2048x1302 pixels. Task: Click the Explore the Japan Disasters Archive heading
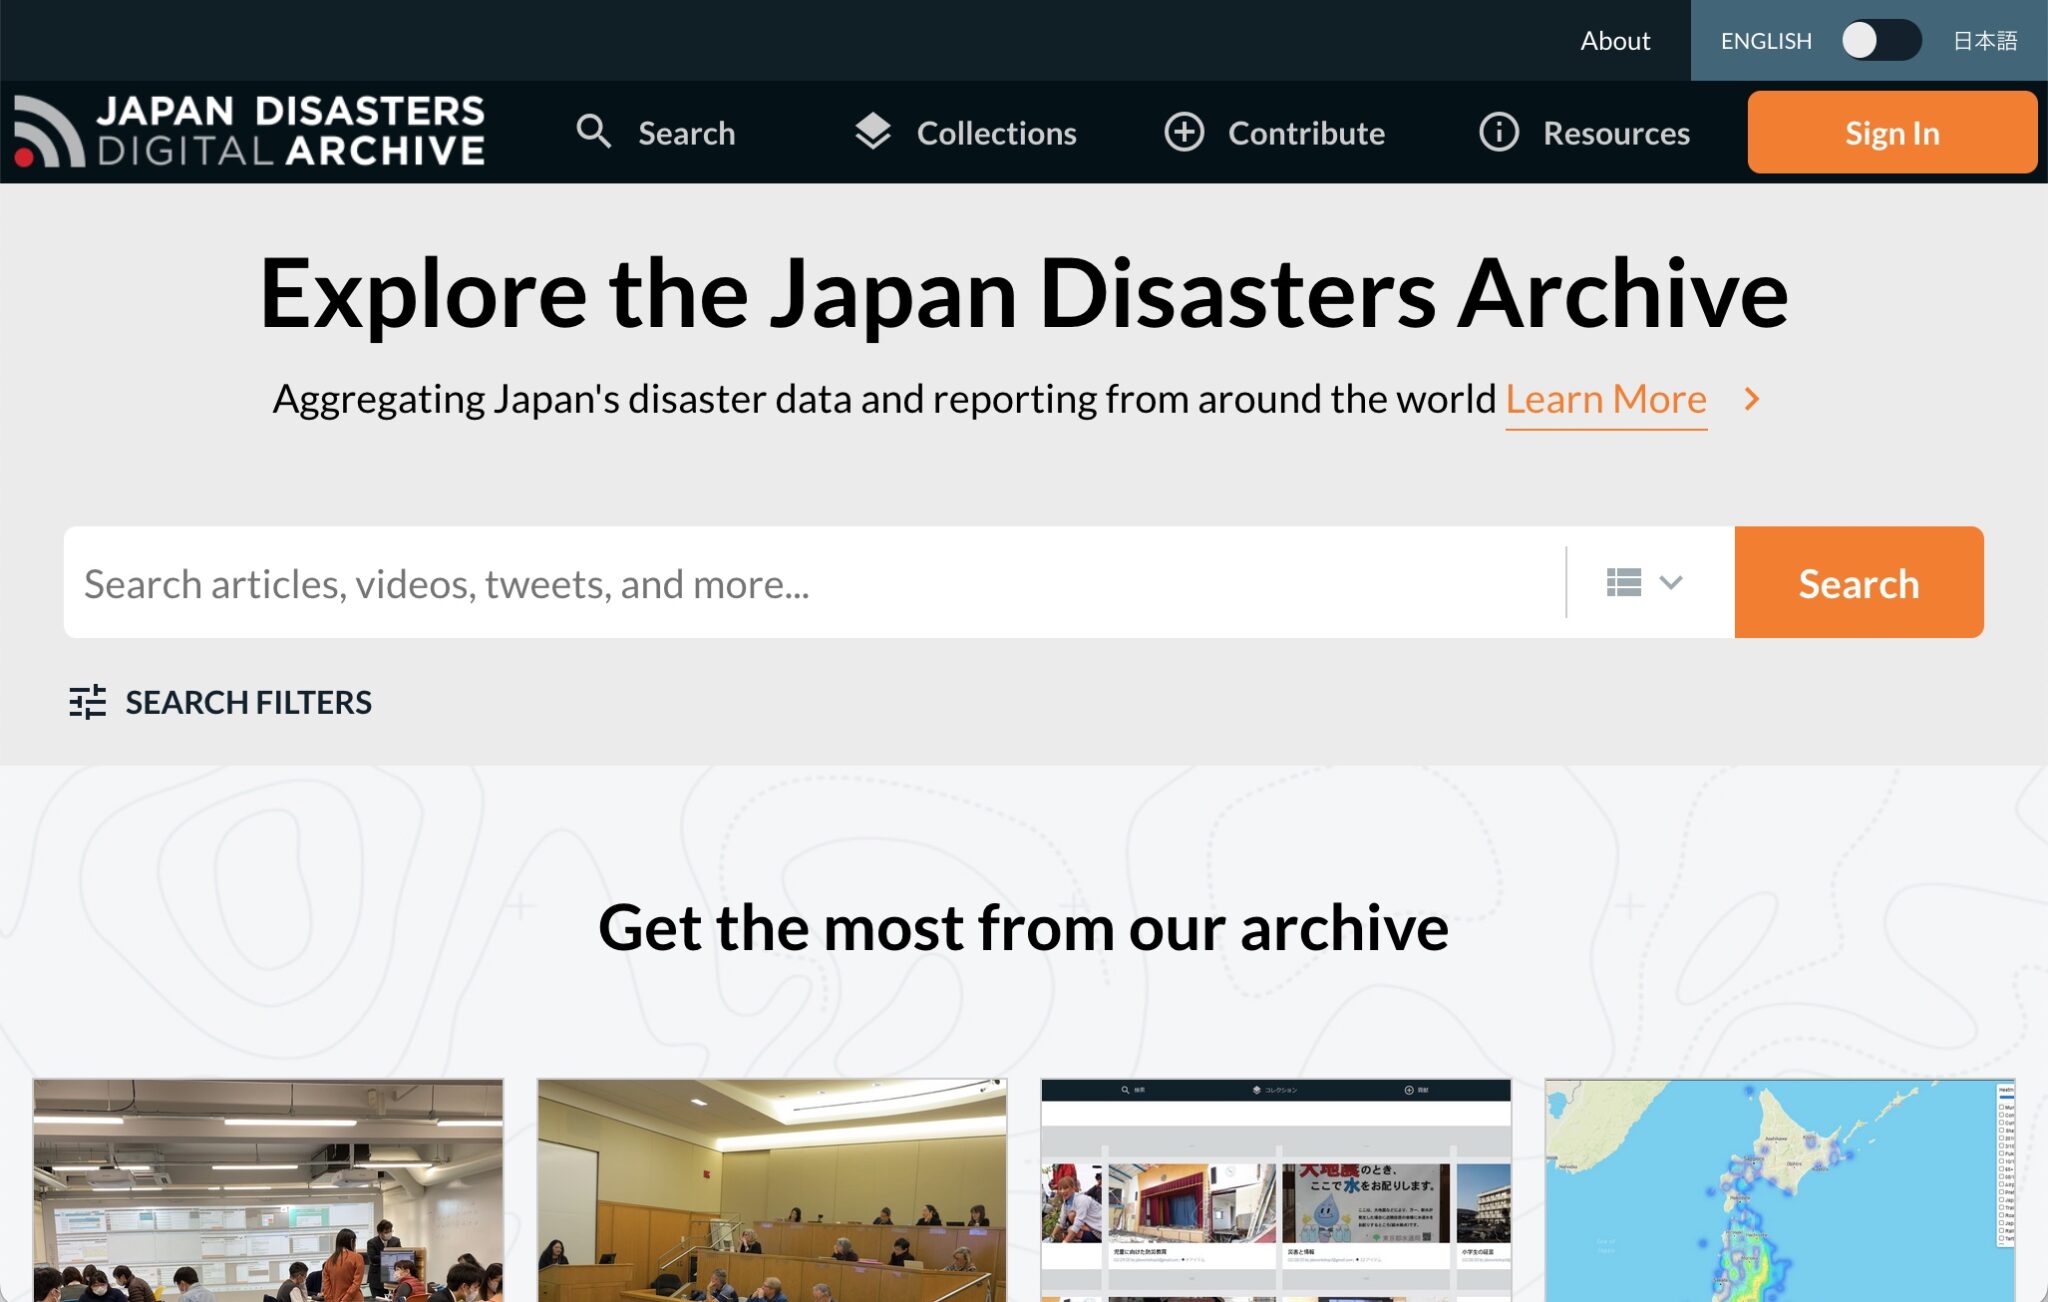[x=1024, y=293]
